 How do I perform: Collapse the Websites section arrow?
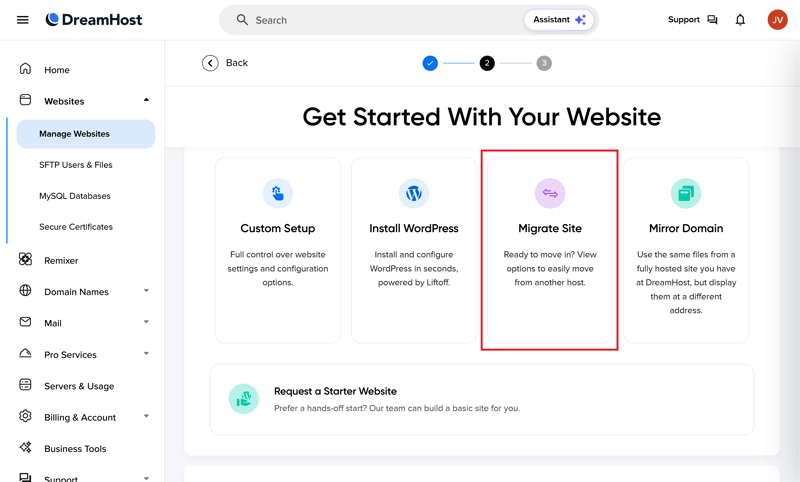coord(146,100)
